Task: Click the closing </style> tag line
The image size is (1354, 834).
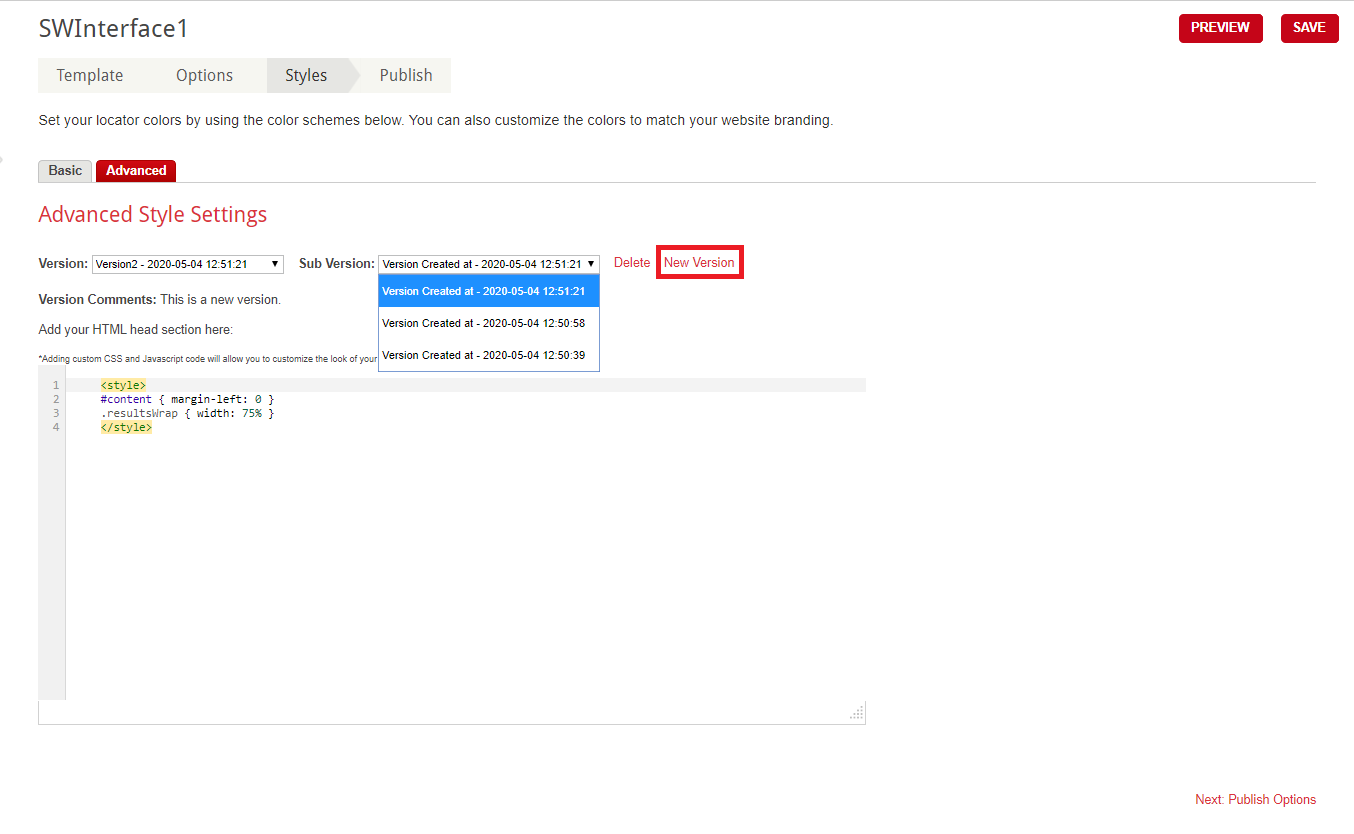Action: (x=126, y=427)
